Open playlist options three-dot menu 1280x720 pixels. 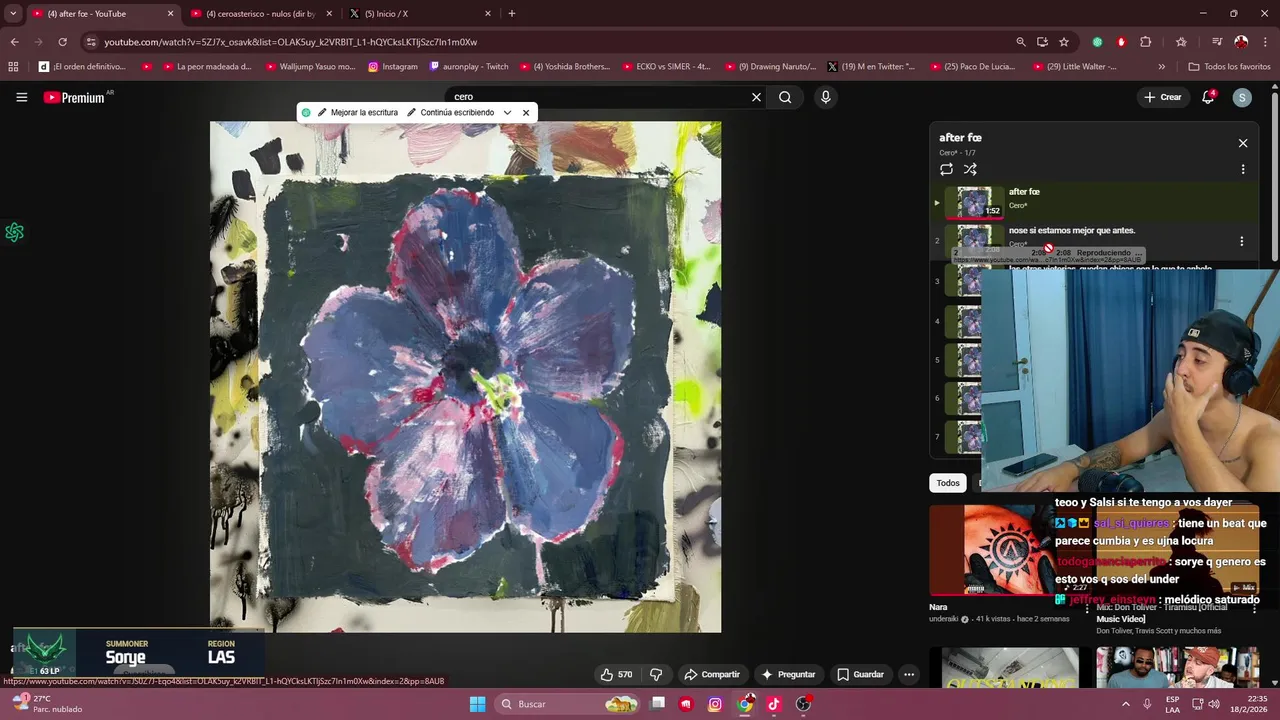point(1243,169)
